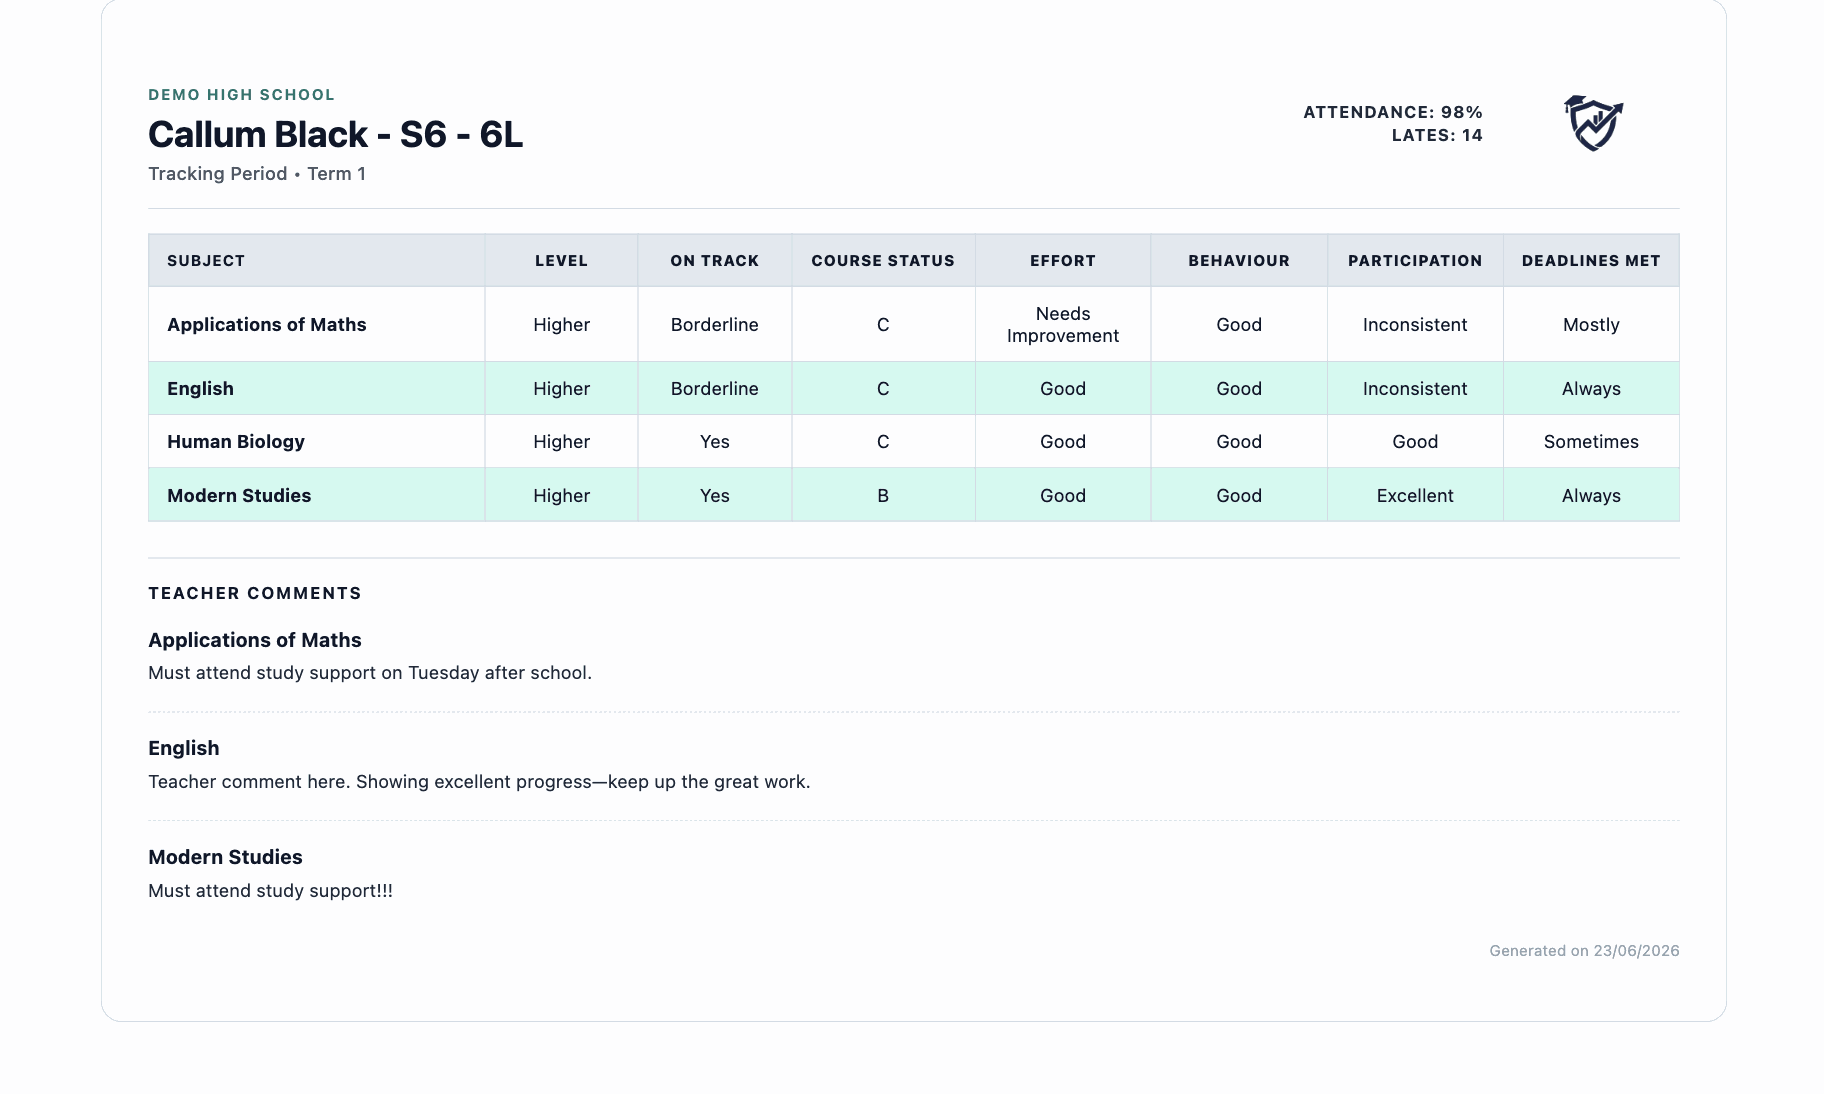
Task: Click Excellent participation for Modern Studies
Action: click(x=1415, y=496)
